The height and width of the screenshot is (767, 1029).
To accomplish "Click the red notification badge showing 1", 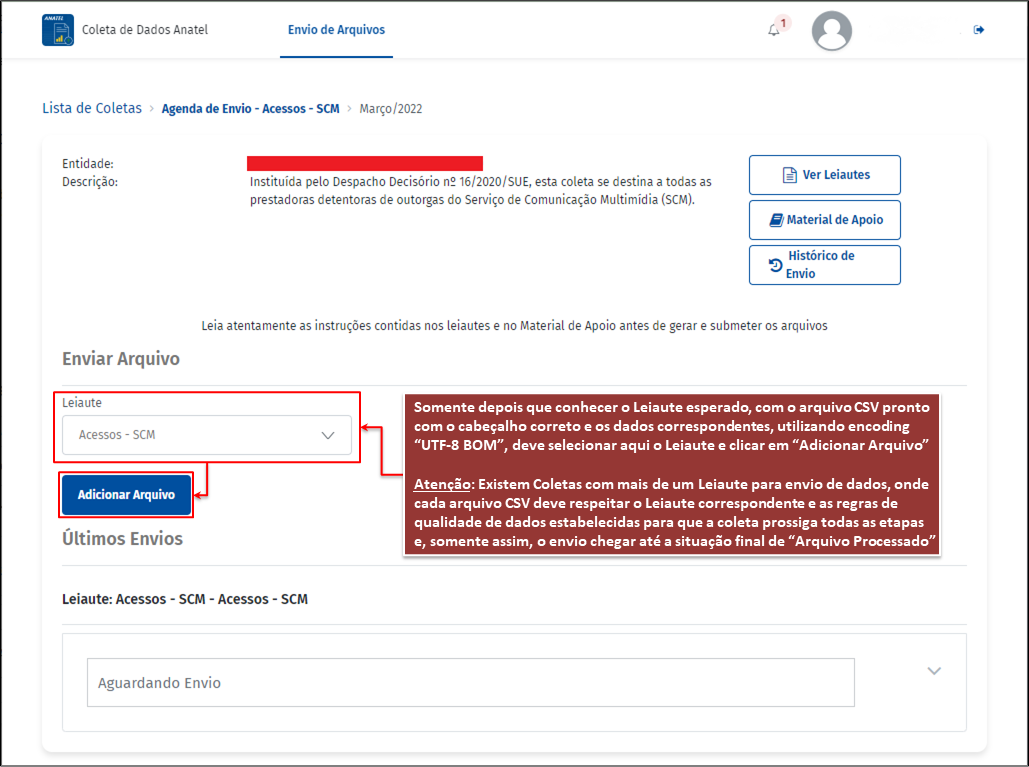I will pyautogui.click(x=783, y=23).
